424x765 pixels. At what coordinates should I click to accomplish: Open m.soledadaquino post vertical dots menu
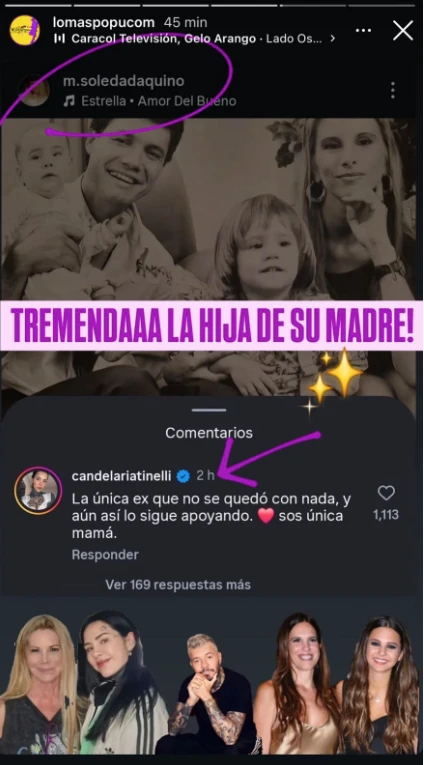click(x=392, y=90)
